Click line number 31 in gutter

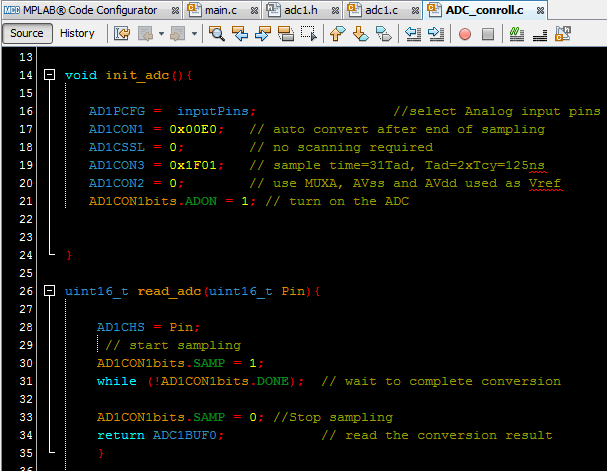tap(26, 381)
